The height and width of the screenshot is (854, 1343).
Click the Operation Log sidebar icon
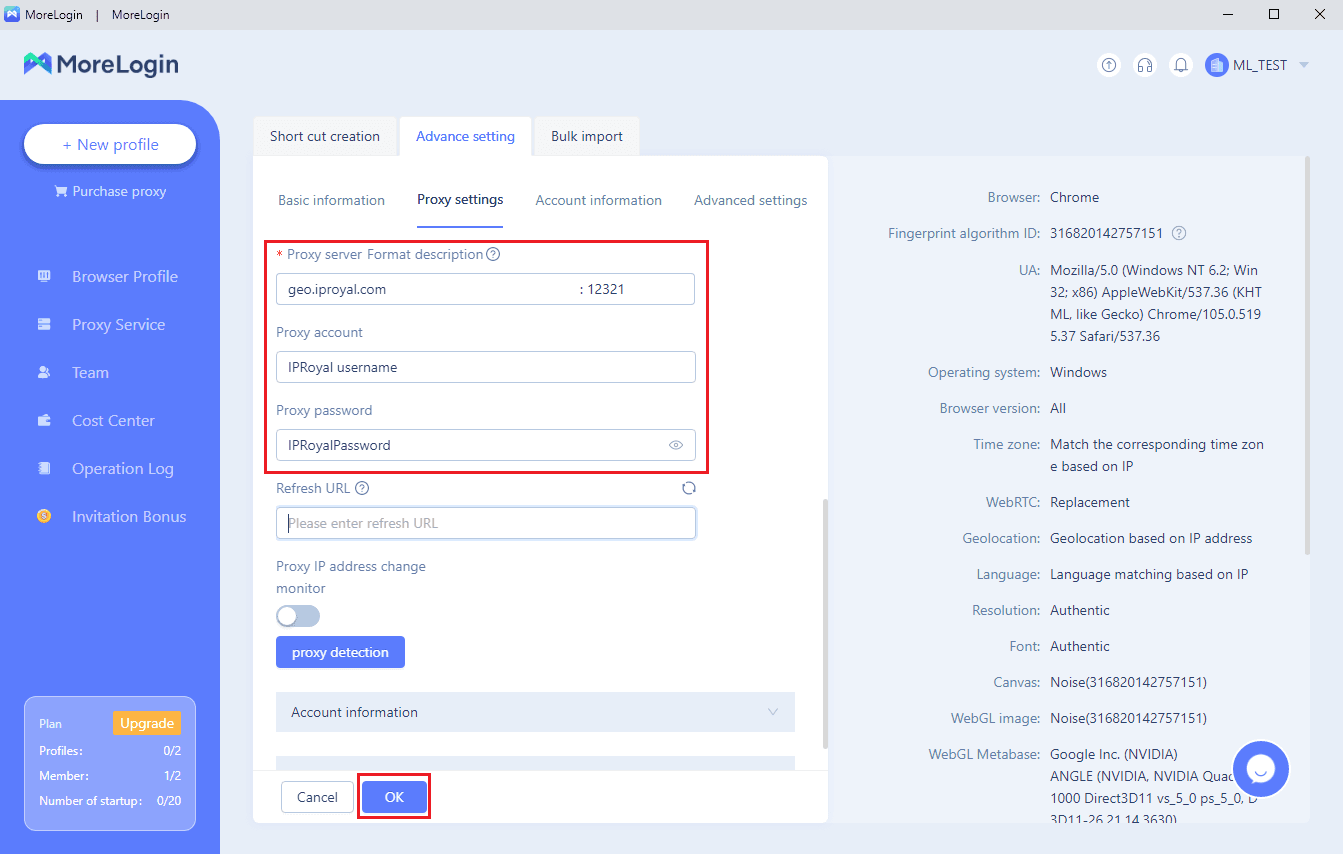[x=44, y=468]
